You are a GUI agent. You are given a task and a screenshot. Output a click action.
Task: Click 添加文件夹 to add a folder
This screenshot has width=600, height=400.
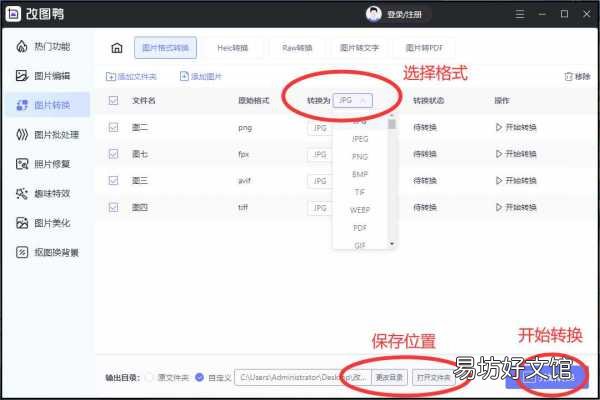[x=131, y=77]
